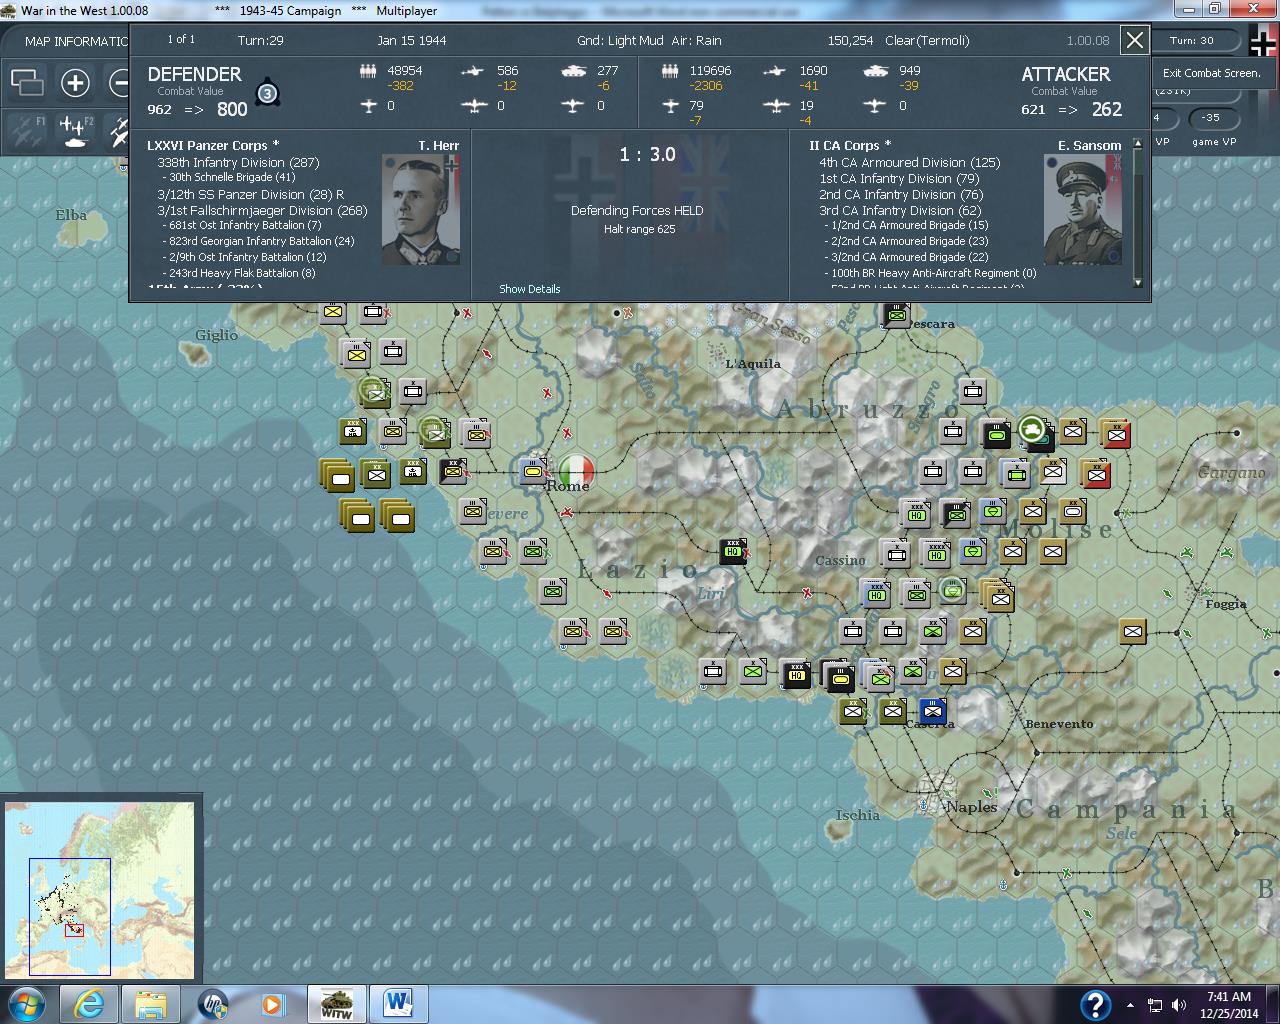1280x1024 pixels.
Task: Show hidden system tray icons
Action: point(1131,1005)
